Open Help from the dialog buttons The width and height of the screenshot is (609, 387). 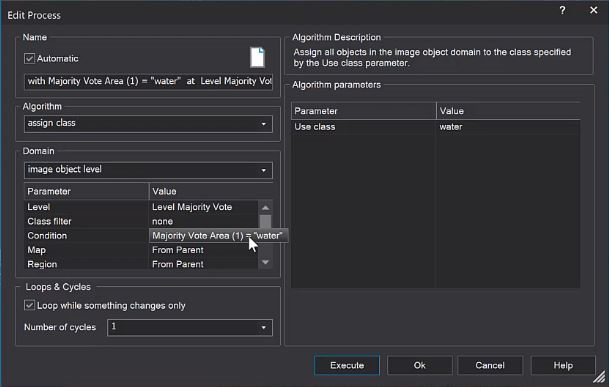(x=563, y=365)
